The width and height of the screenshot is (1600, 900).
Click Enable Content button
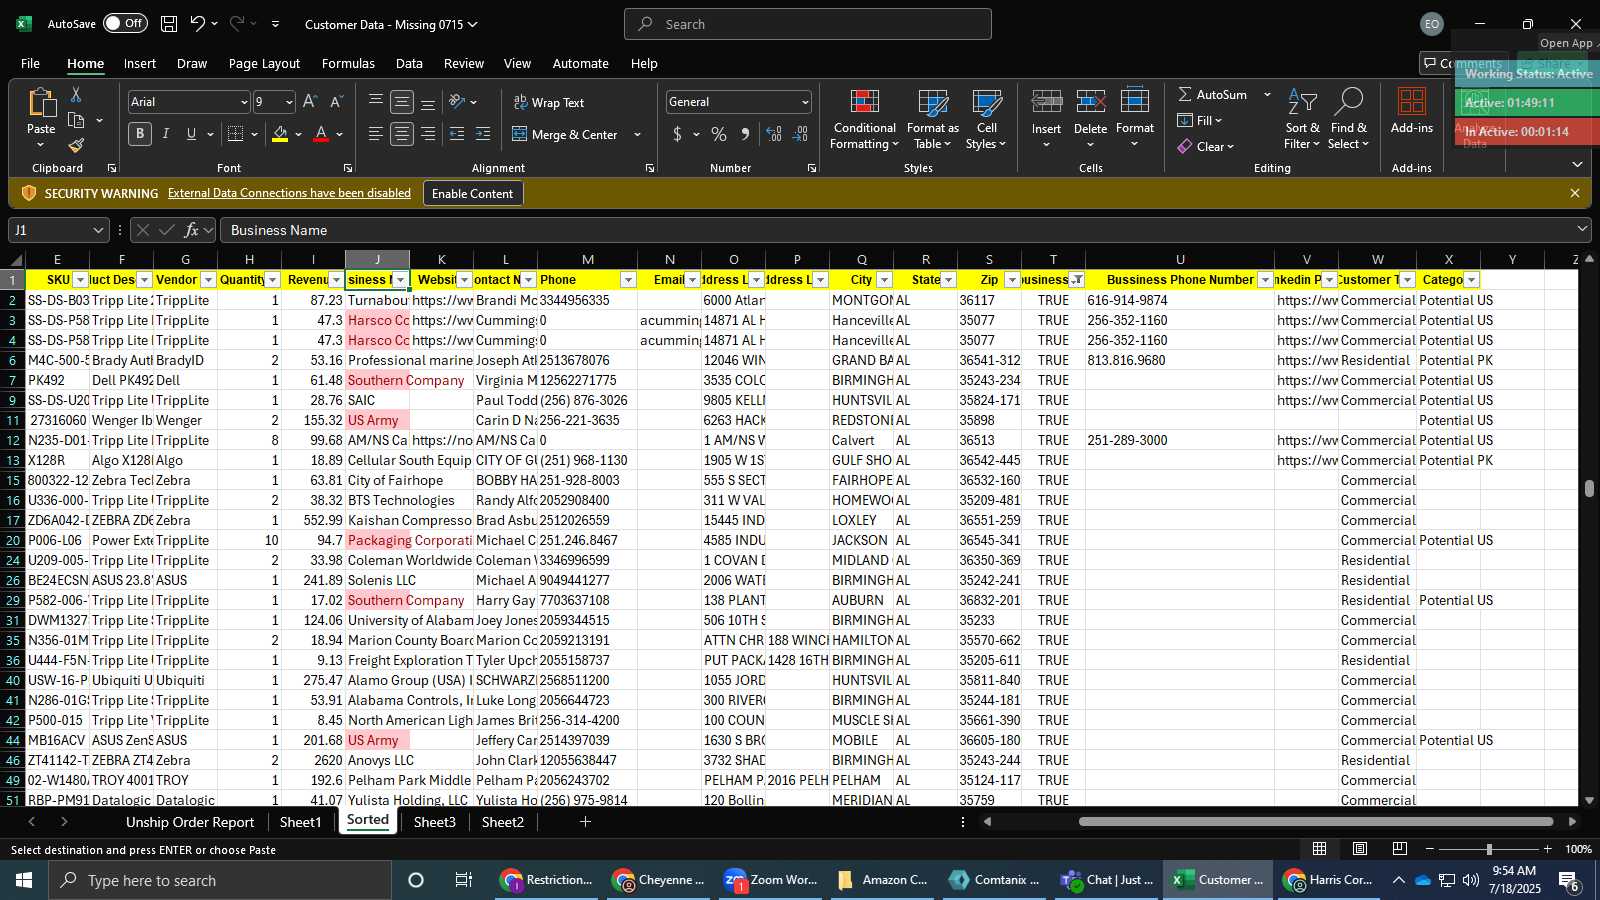(472, 193)
